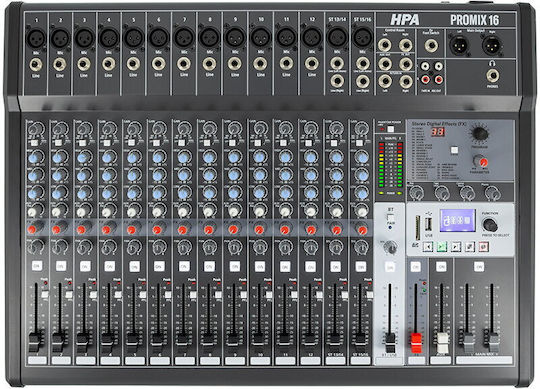Image resolution: width=540 pixels, height=389 pixels.
Task: Tap the green play button on media player
Action: (442, 246)
